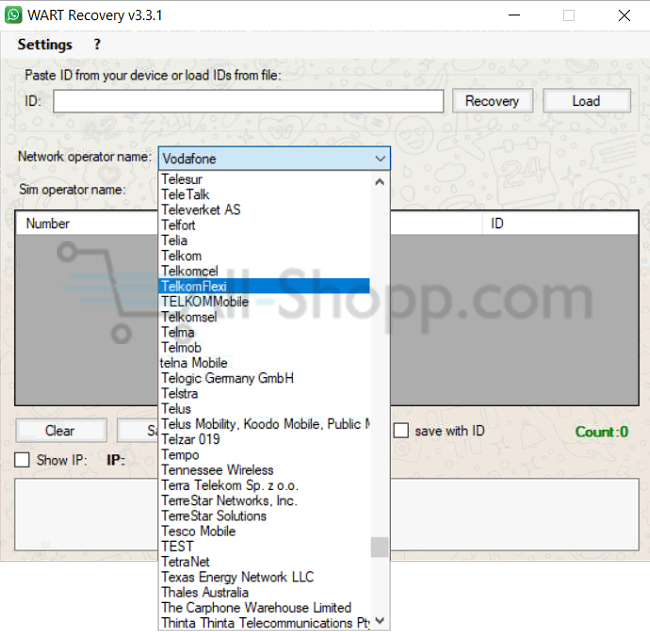Click the Clear button
Screen dimensions: 650x632
click(60, 431)
